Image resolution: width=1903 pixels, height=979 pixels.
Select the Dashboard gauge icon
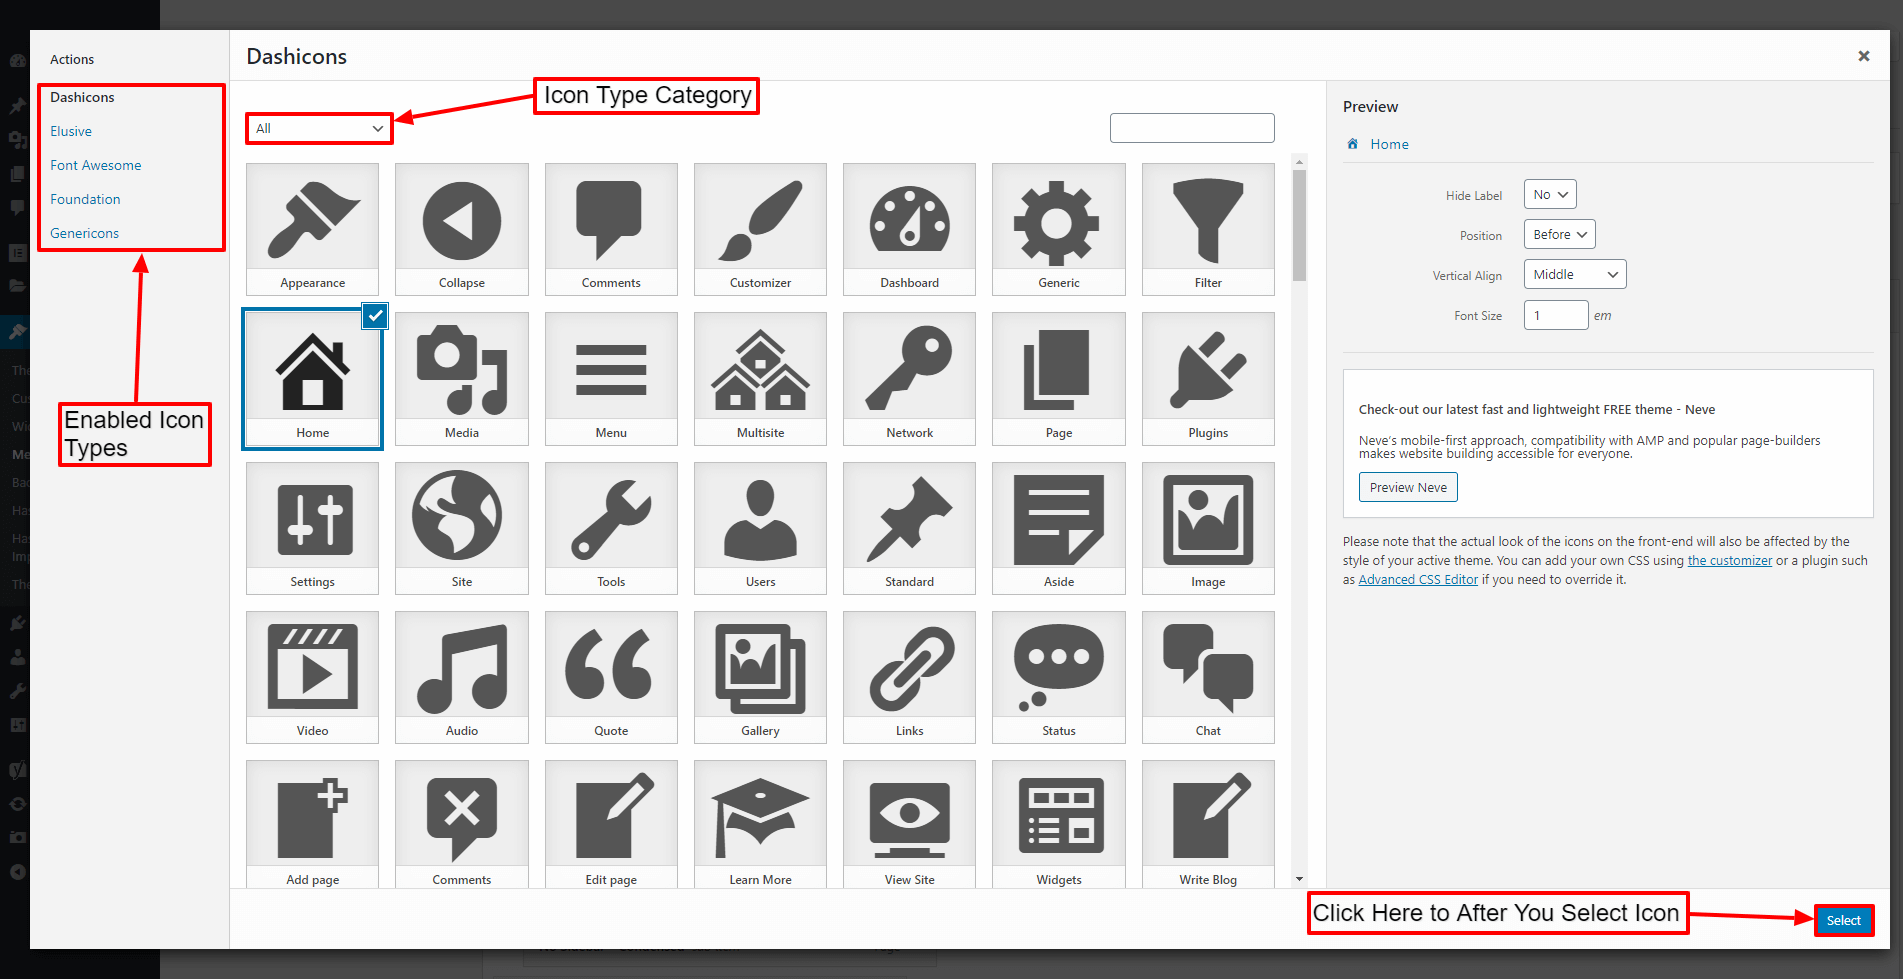(909, 229)
